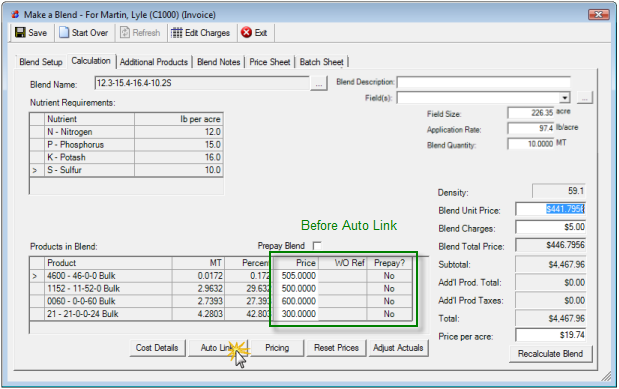Image resolution: width=619 pixels, height=389 pixels.
Task: Click the MT value 2.9632
Action: tap(199, 288)
